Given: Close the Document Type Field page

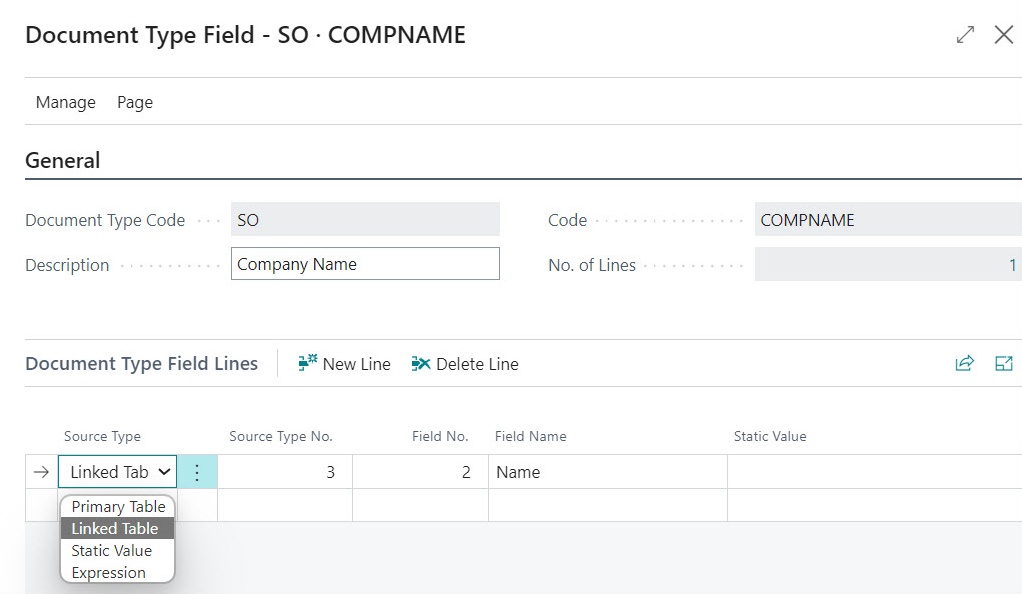Looking at the screenshot, I should pyautogui.click(x=1004, y=35).
